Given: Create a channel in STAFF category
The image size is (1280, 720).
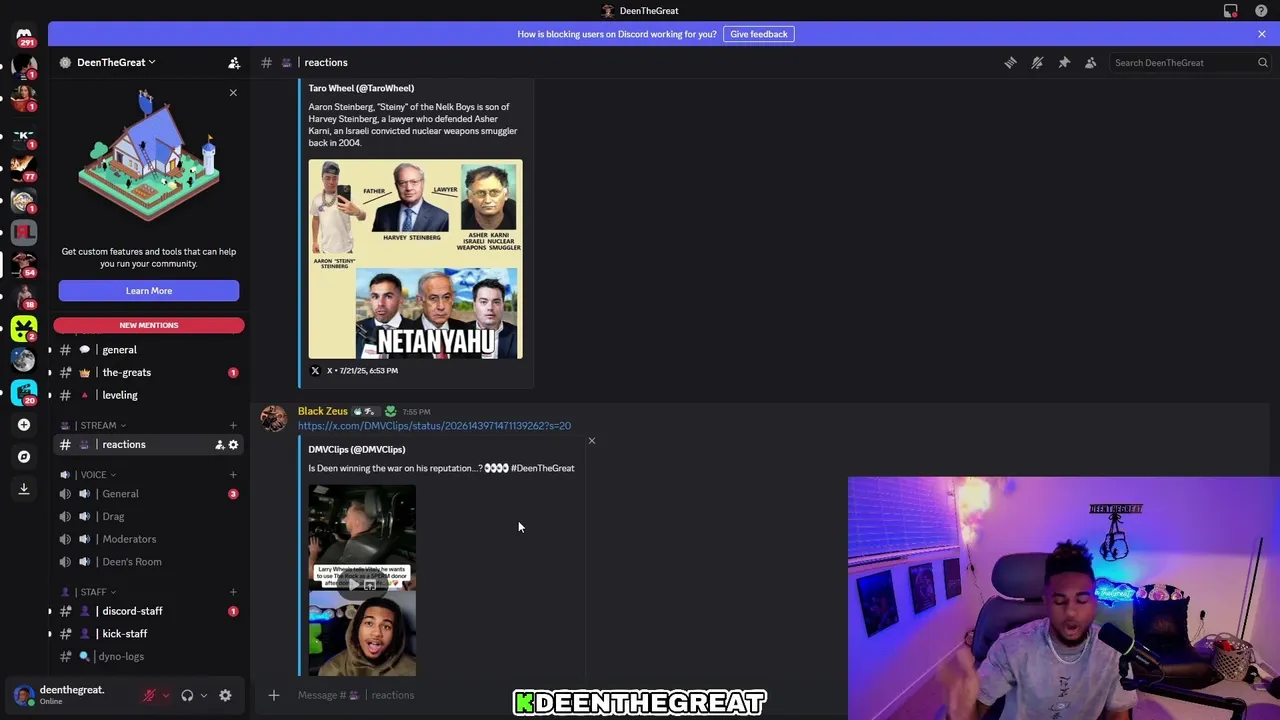Looking at the screenshot, I should [233, 592].
